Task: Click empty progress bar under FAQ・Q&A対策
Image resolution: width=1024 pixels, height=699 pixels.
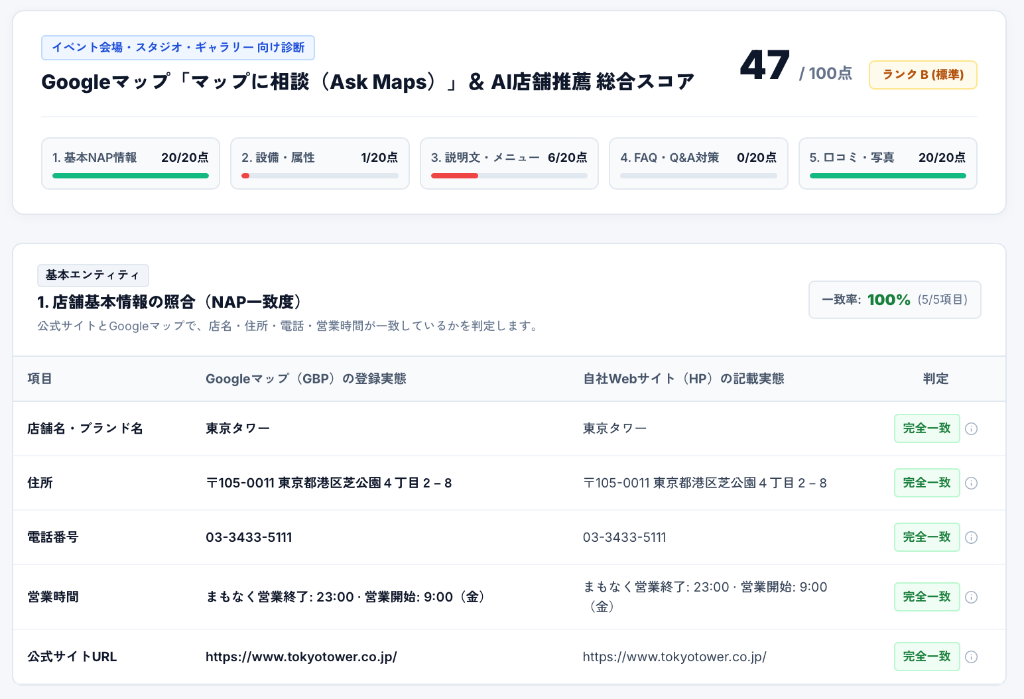Action: tap(699, 176)
